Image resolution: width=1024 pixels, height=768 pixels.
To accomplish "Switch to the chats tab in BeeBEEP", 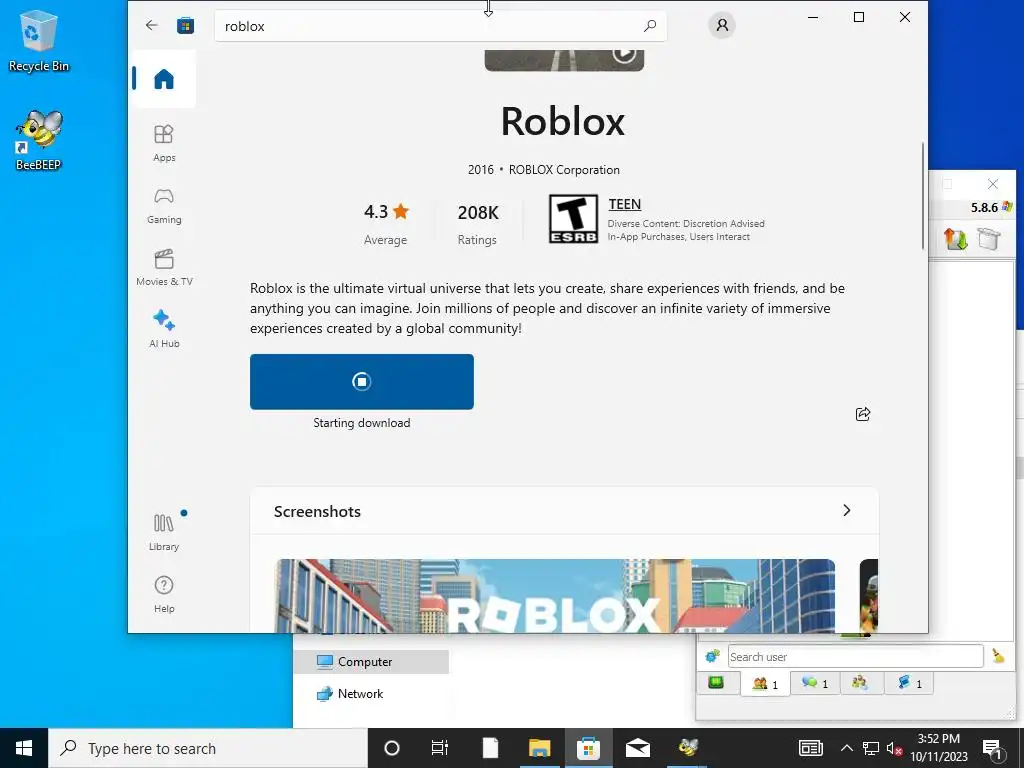I will (814, 683).
